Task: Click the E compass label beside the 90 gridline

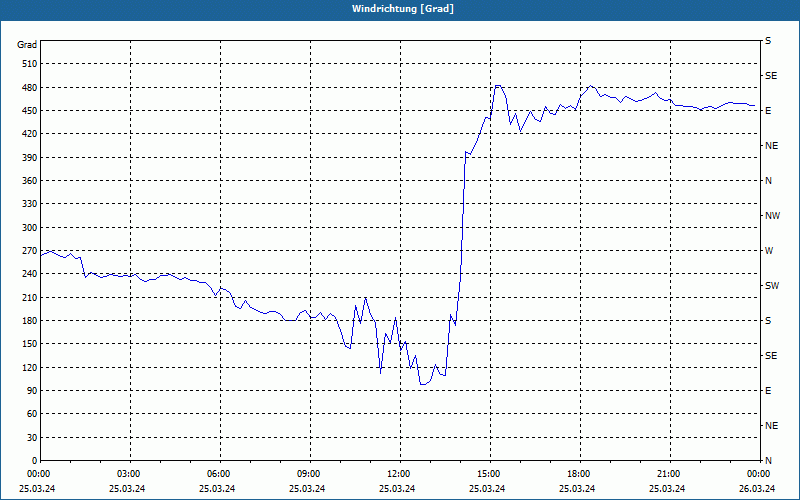Action: click(x=768, y=391)
